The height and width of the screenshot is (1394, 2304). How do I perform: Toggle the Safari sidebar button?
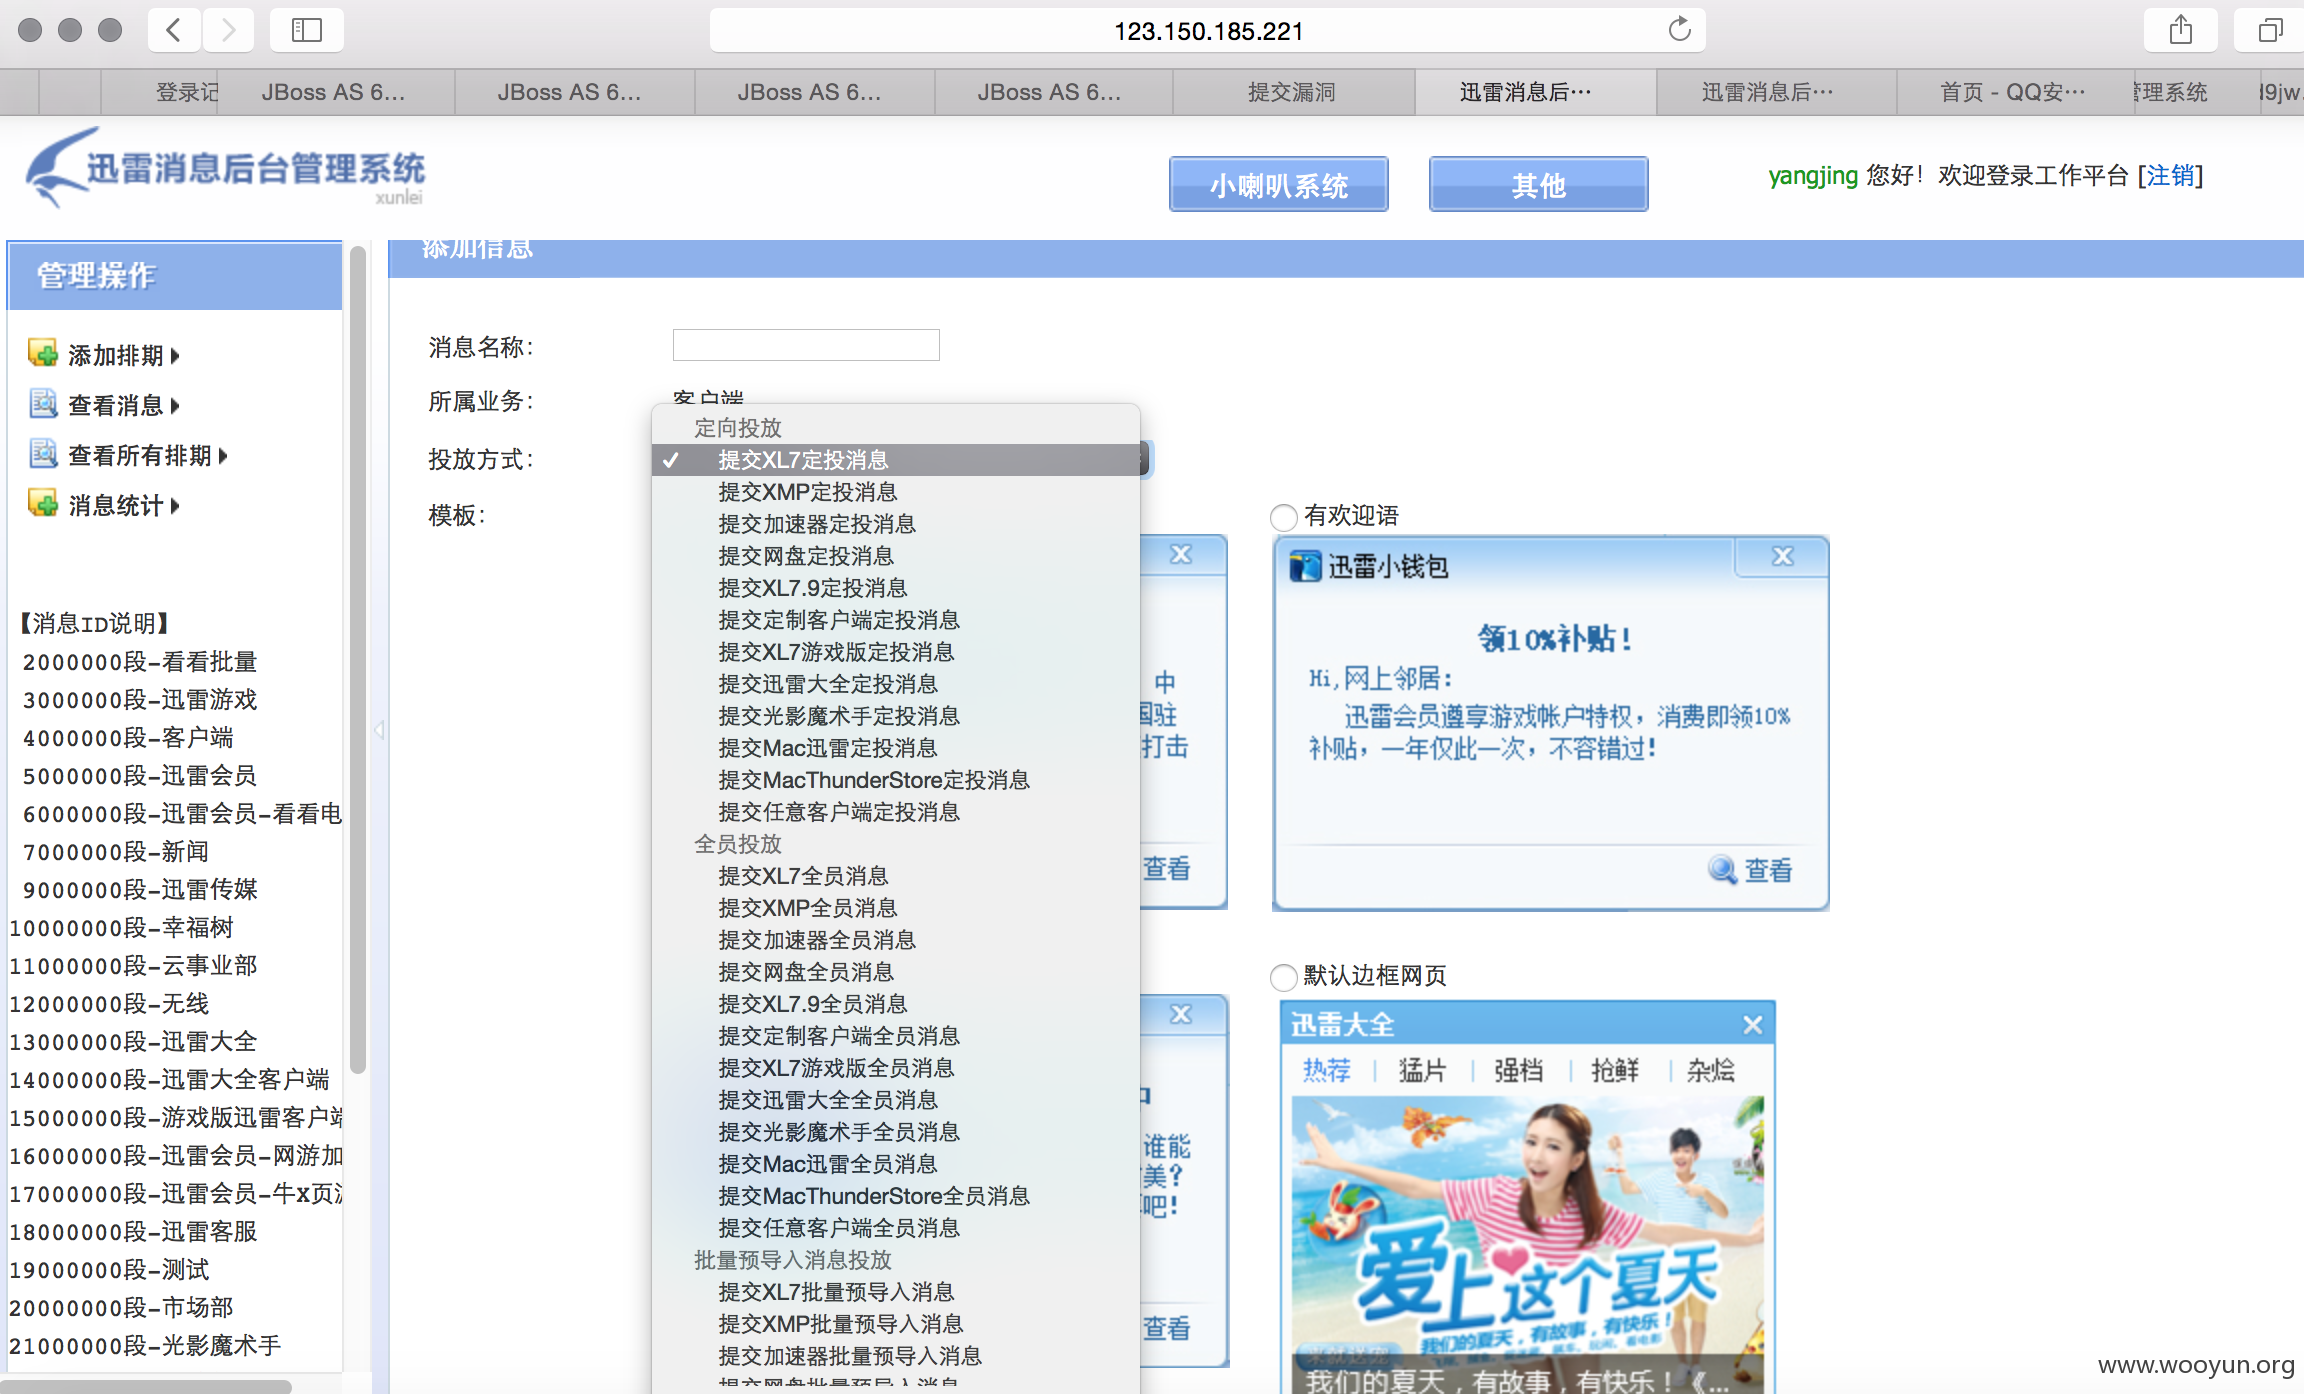point(306,30)
